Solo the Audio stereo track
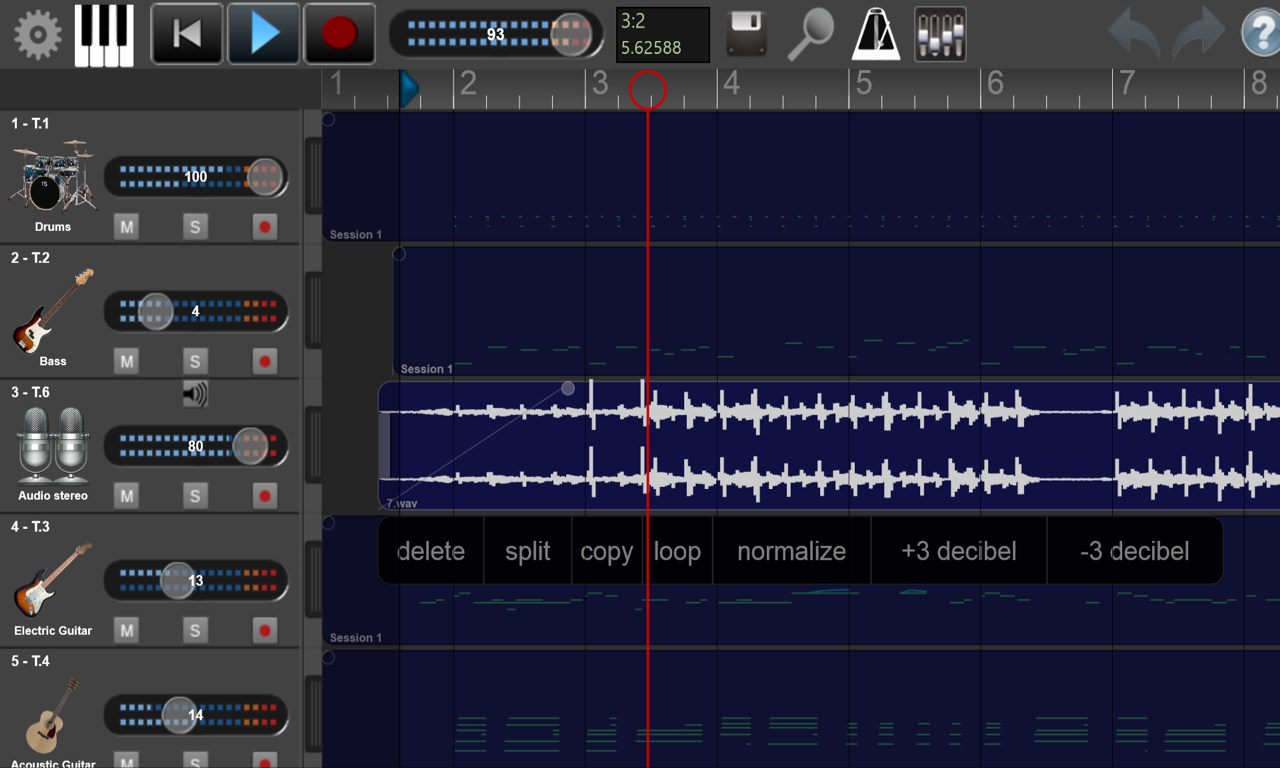The height and width of the screenshot is (768, 1280). (195, 495)
